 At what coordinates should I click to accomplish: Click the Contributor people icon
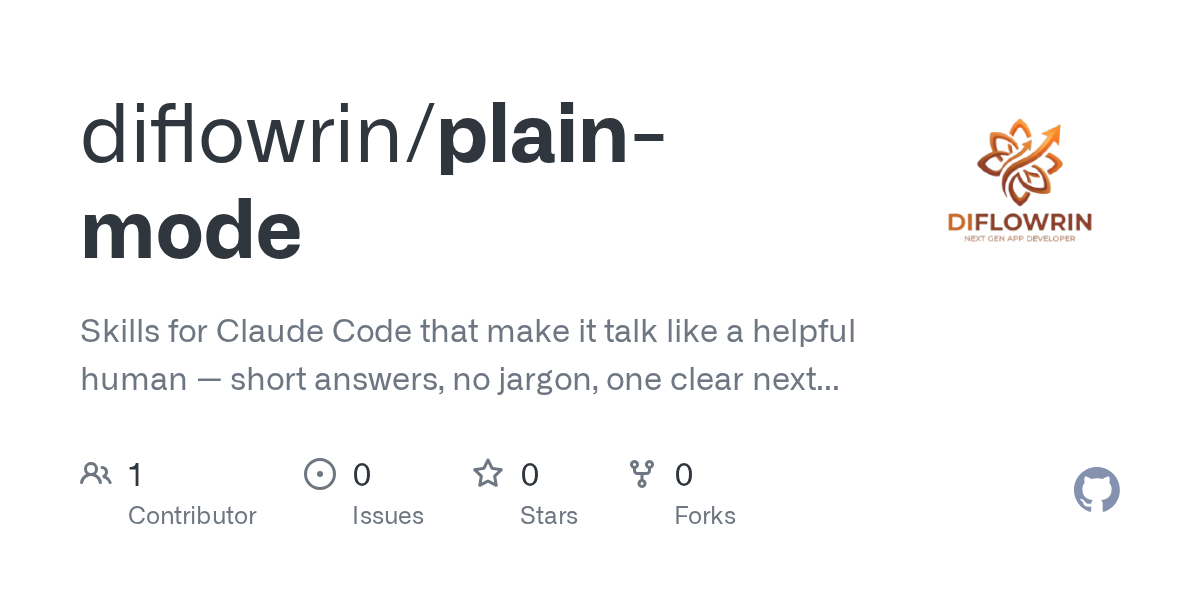tap(96, 474)
